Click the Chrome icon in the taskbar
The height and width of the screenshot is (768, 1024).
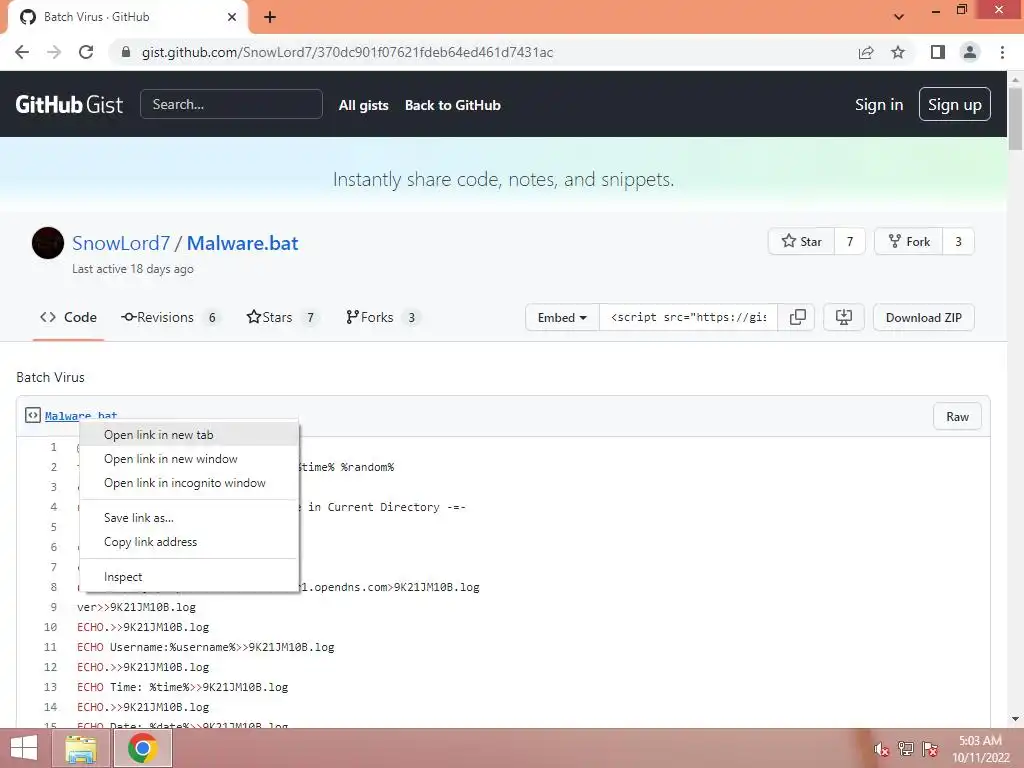142,748
